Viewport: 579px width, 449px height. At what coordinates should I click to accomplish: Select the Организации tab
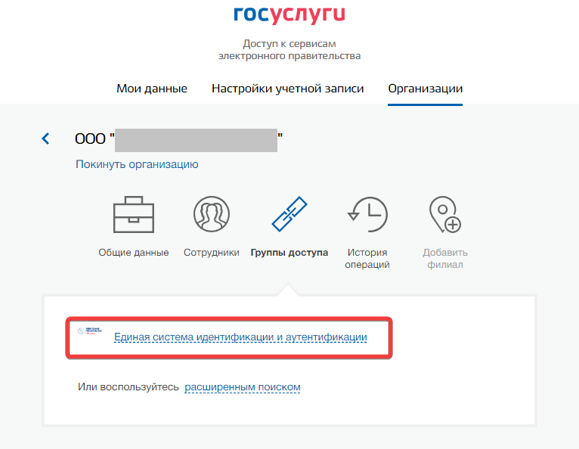pyautogui.click(x=425, y=89)
